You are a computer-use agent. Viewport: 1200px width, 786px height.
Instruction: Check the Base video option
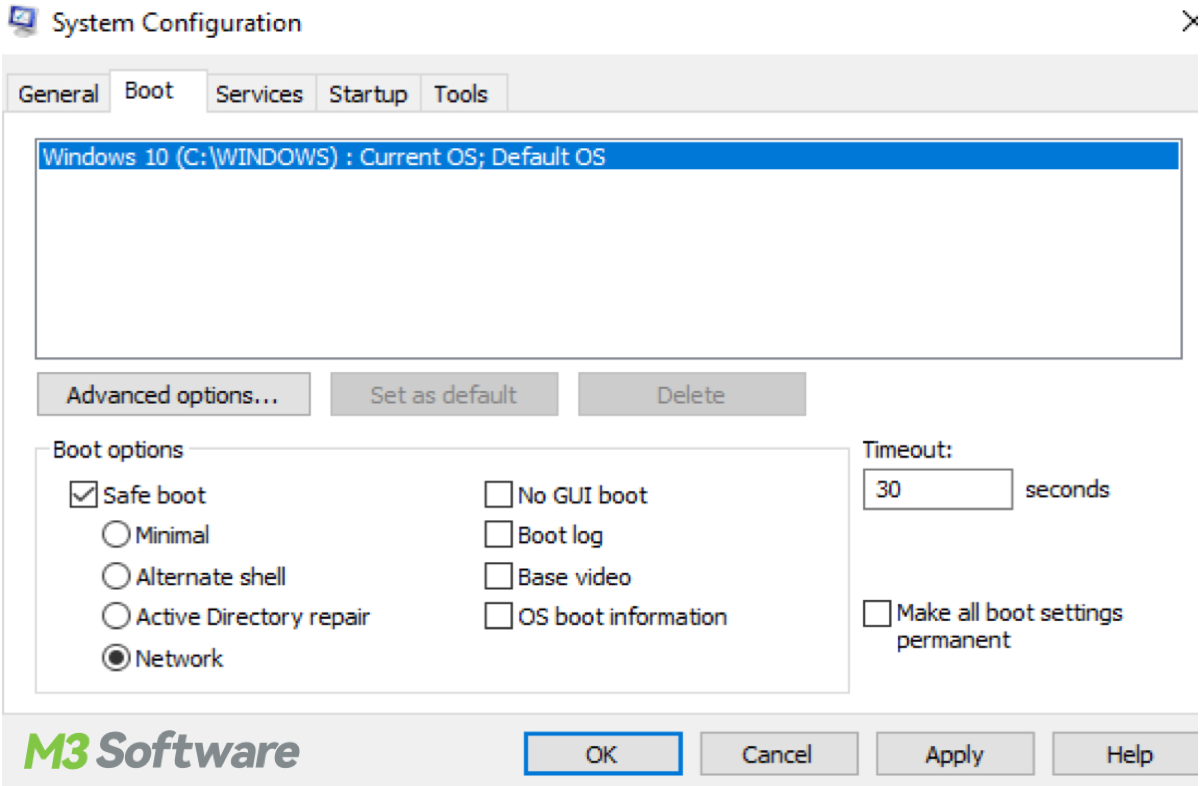pos(497,576)
